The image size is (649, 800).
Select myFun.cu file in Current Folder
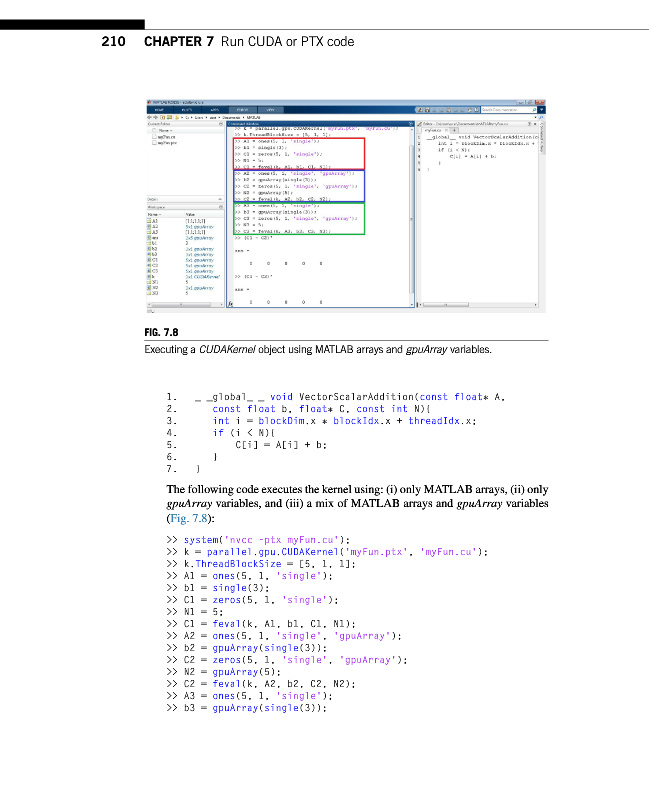point(161,137)
